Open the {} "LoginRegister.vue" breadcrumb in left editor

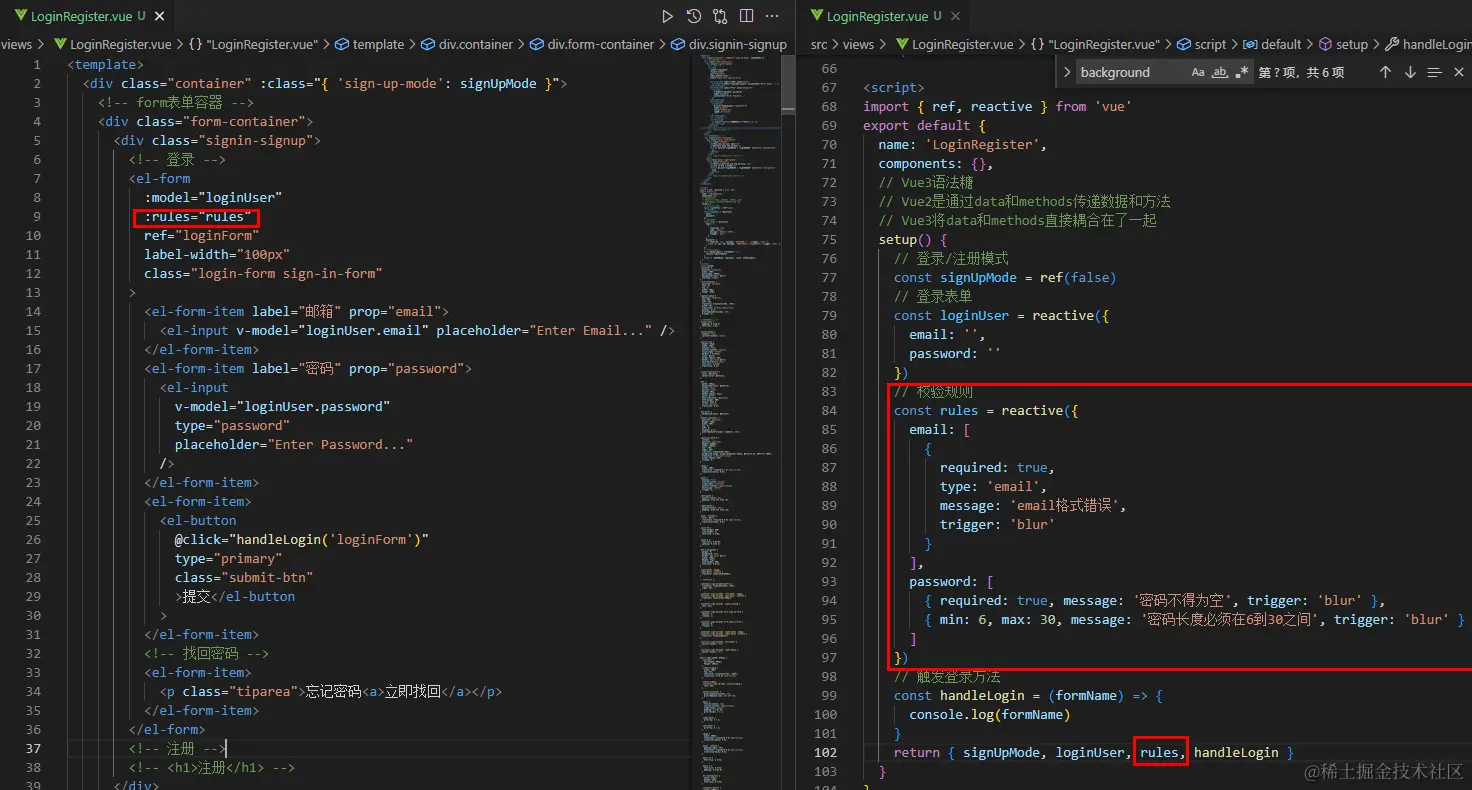pos(253,44)
